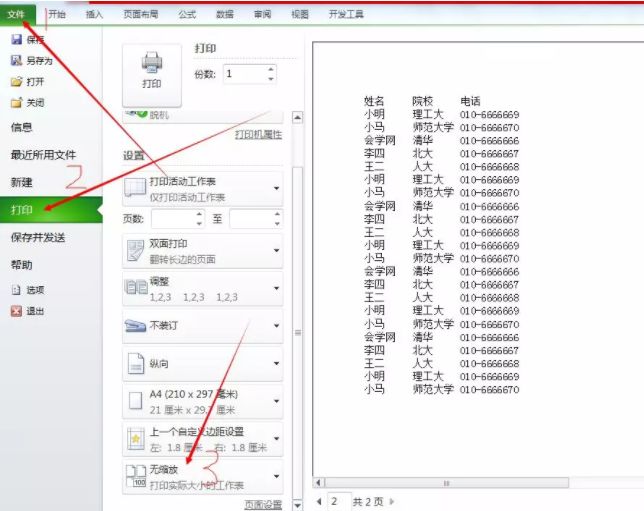Click the current page number field

click(x=339, y=502)
